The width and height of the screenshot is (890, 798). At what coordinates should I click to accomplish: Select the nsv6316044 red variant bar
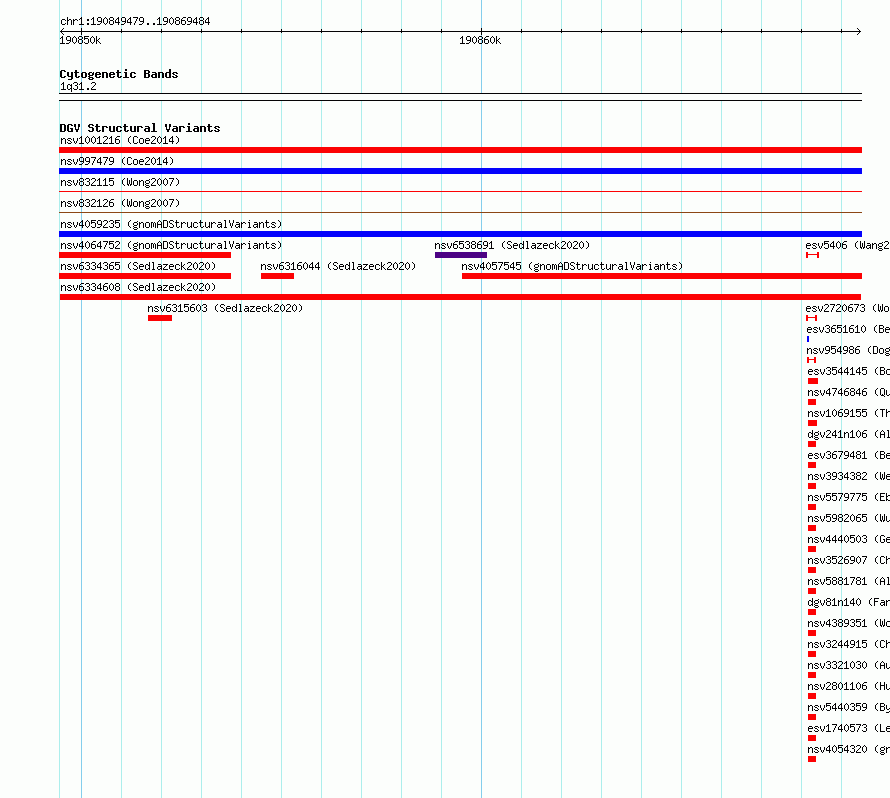(278, 276)
